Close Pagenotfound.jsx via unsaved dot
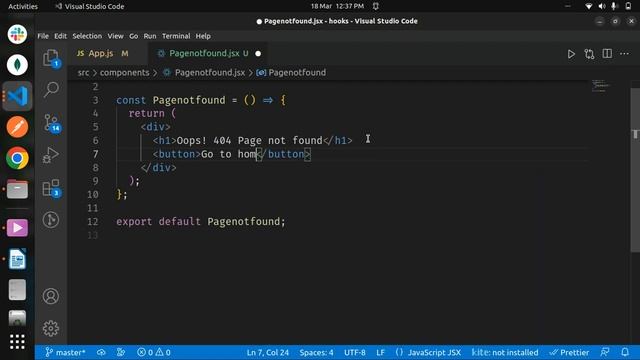640x360 pixels. click(x=258, y=53)
